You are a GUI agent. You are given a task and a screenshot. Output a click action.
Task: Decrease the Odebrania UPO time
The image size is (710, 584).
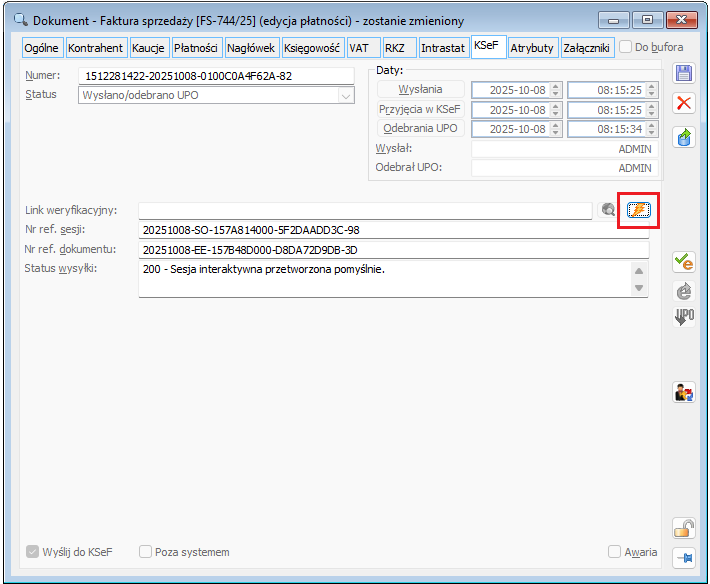652,133
